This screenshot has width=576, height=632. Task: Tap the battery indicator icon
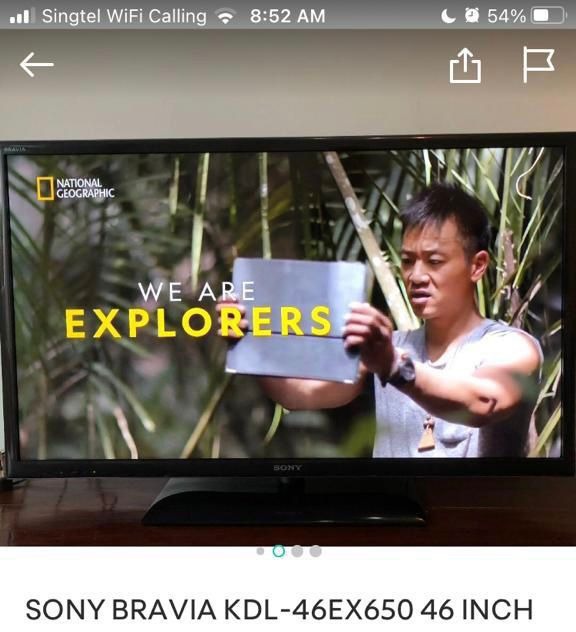(x=549, y=16)
